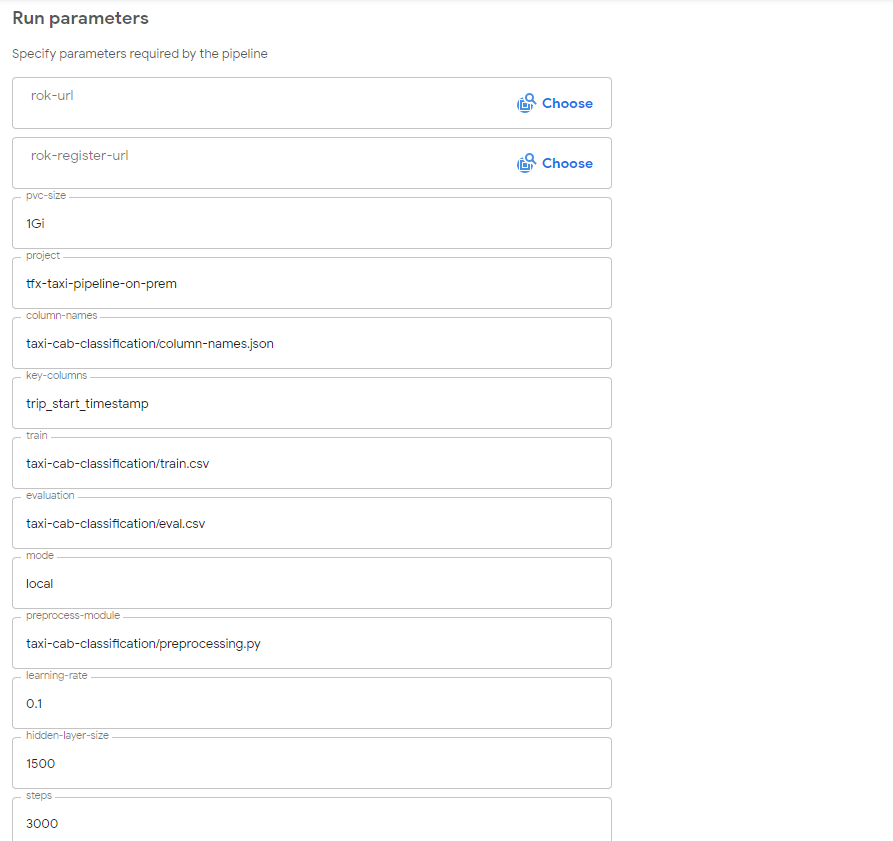893x841 pixels.
Task: Click the Choose label for rok-url
Action: point(567,103)
